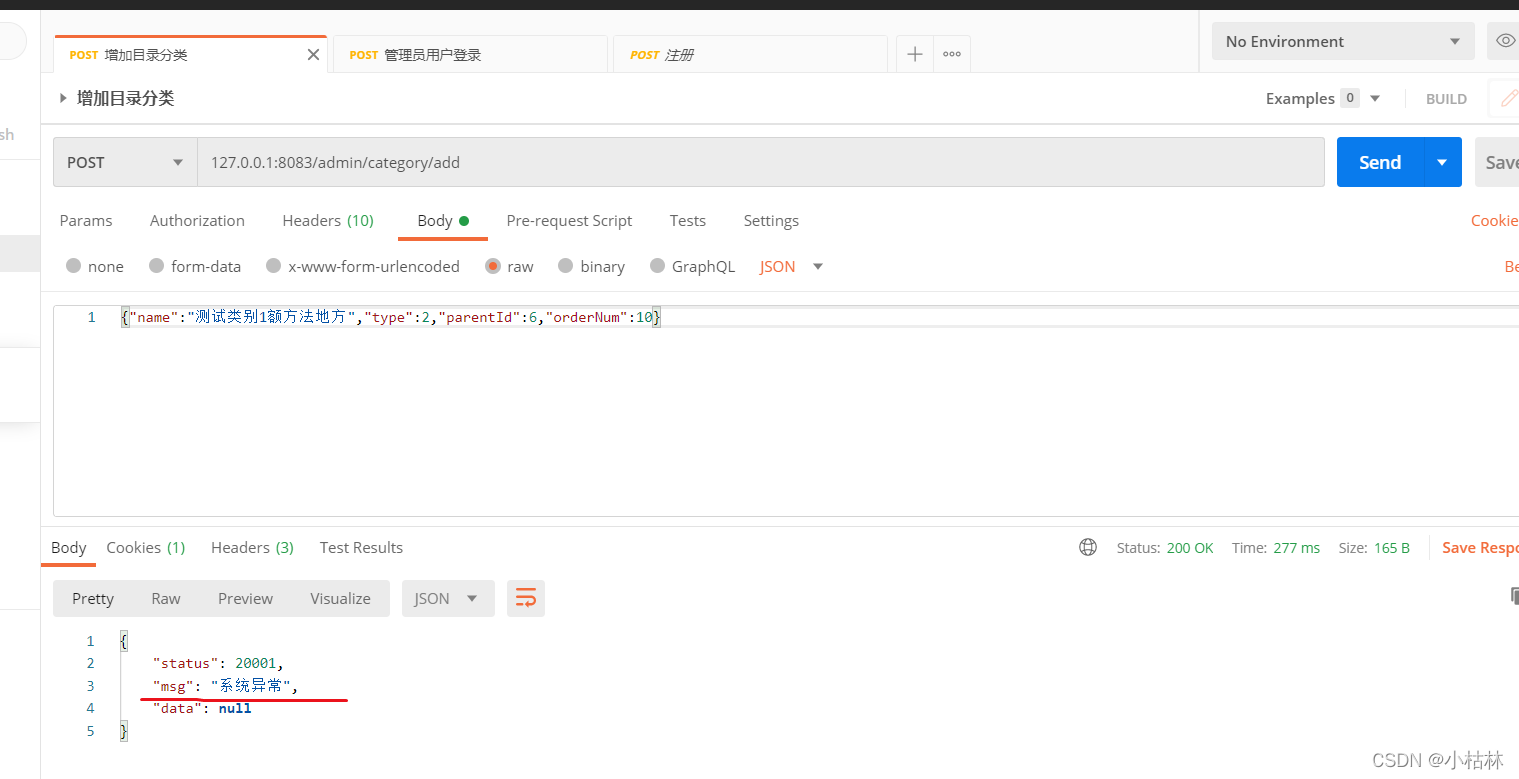Toggle response line wrapping icon beside JSON
Viewport: 1519px width, 779px height.
click(x=526, y=597)
